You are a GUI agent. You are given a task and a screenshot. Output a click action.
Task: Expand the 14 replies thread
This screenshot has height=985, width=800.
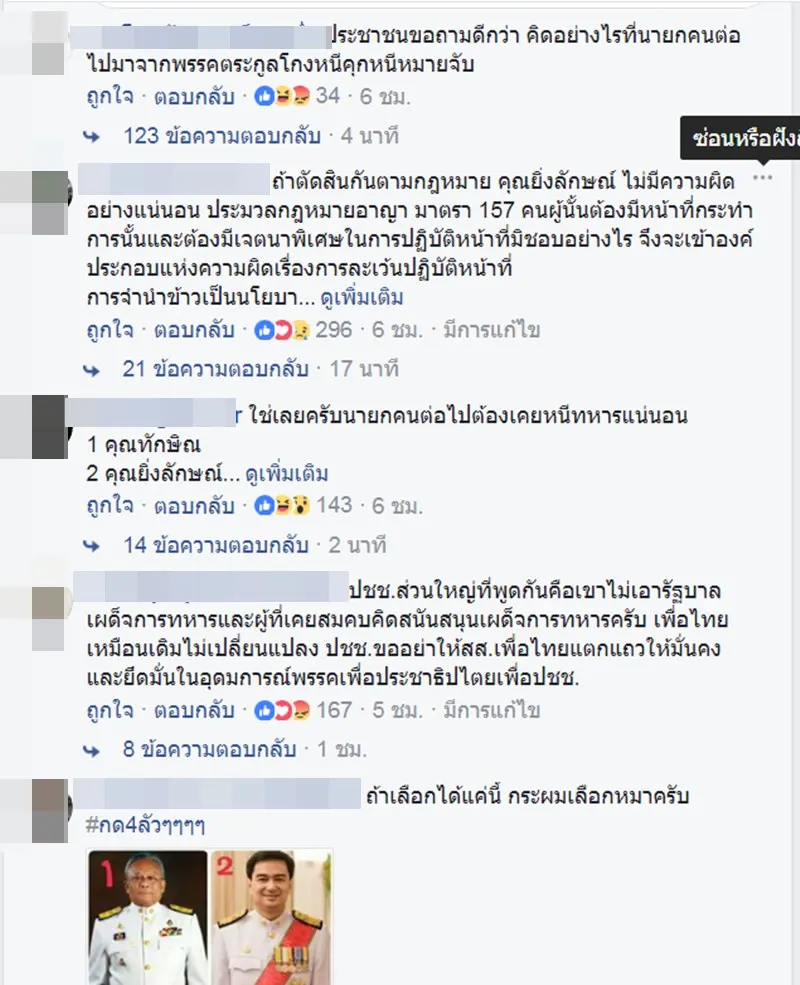click(215, 545)
